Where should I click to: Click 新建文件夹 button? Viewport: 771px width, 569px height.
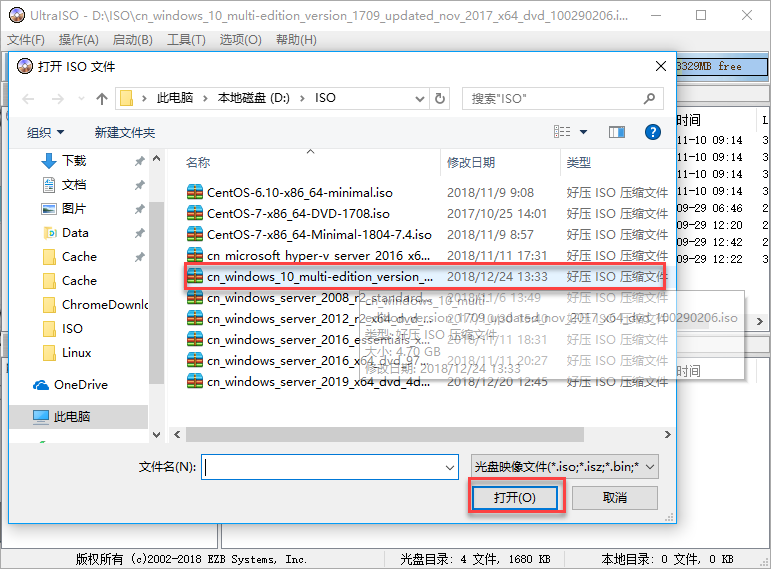tap(125, 132)
